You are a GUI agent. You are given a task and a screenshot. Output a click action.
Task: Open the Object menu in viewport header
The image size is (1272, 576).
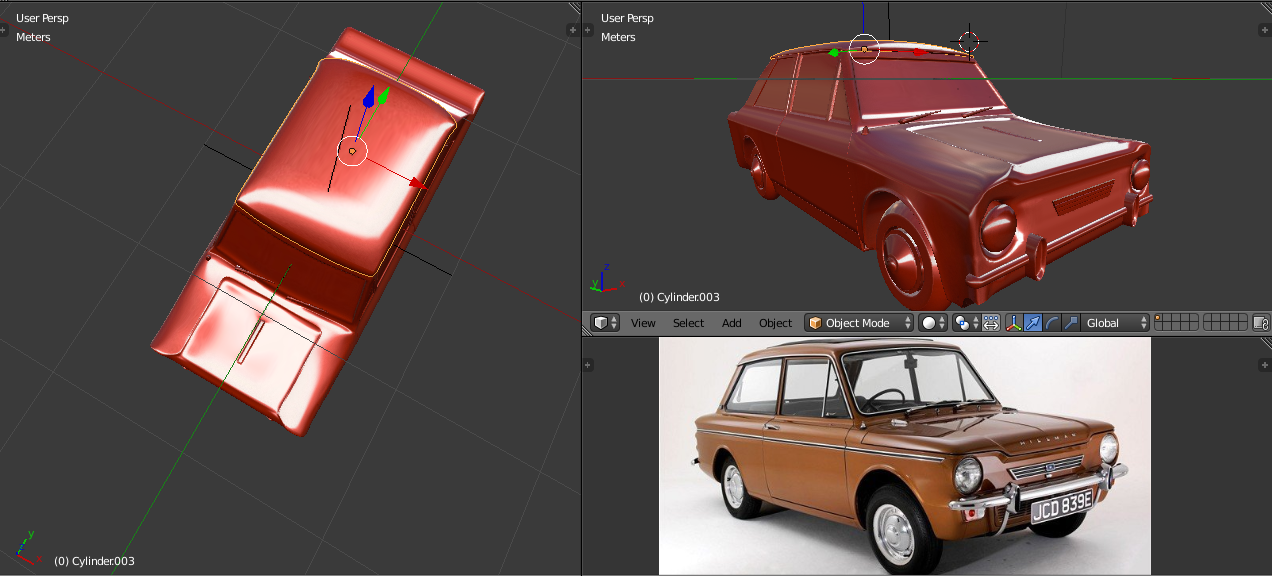775,323
